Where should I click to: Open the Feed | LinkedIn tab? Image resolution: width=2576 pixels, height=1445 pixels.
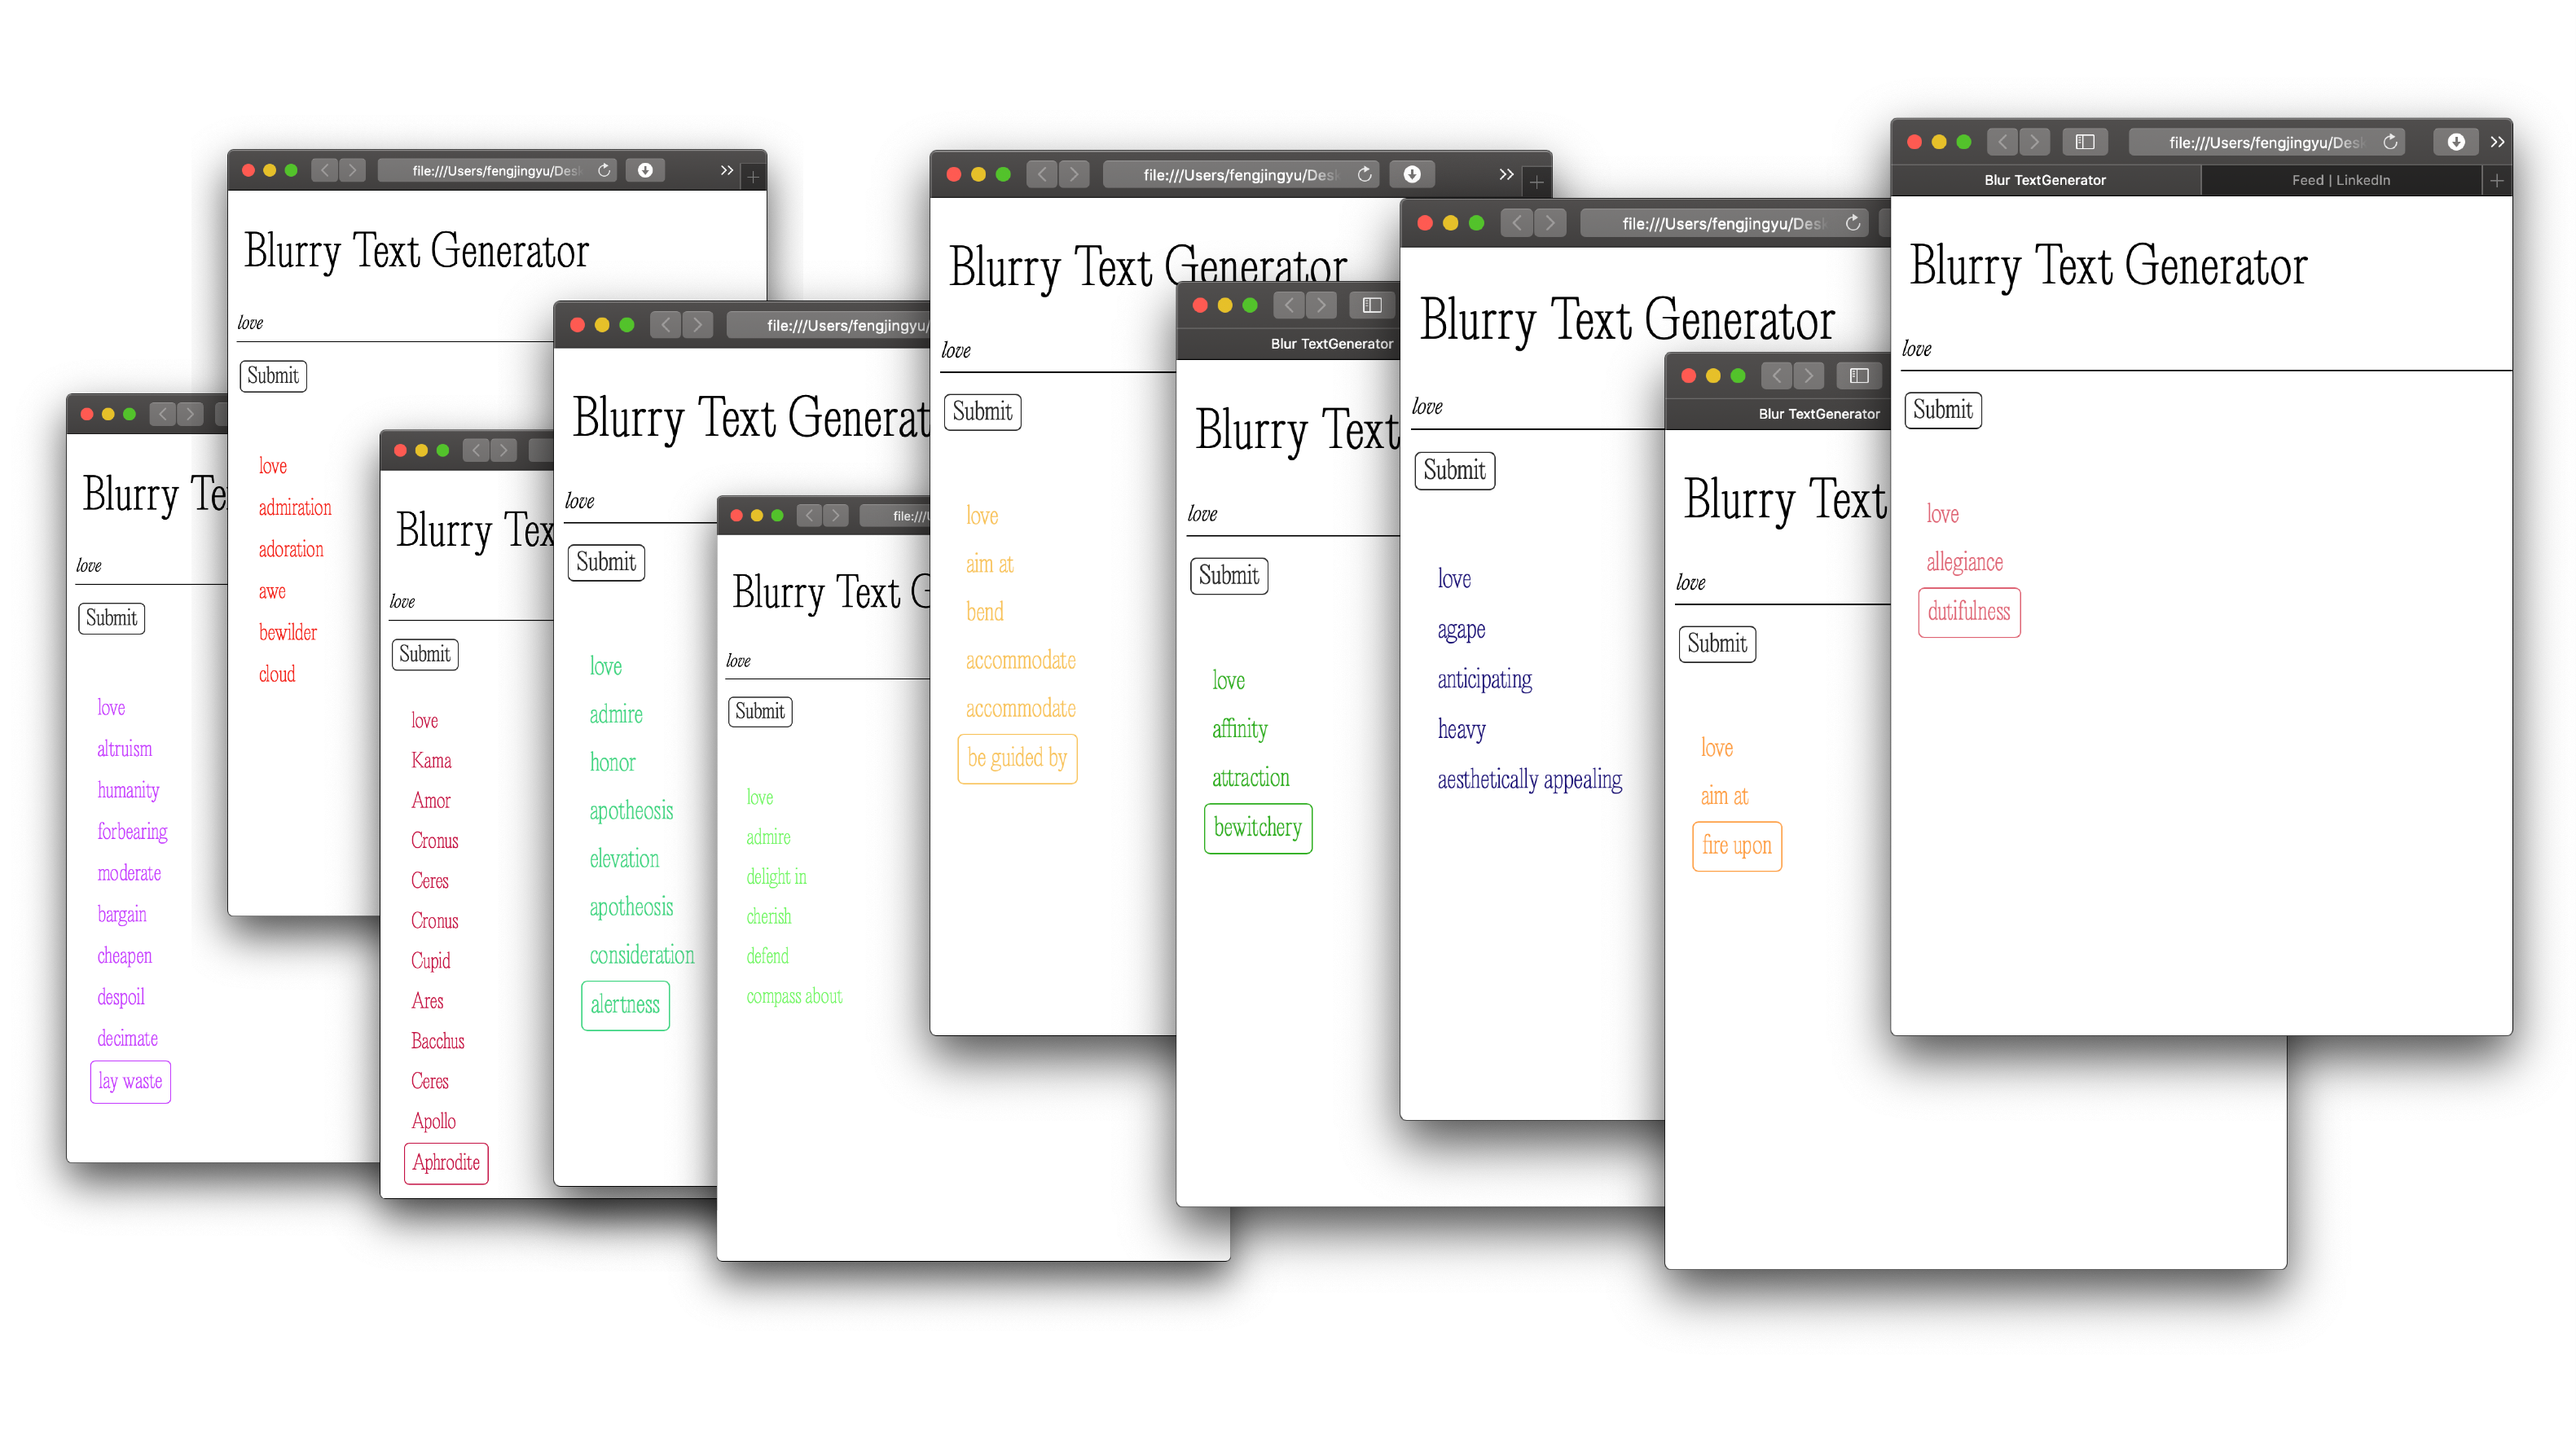coord(2340,180)
